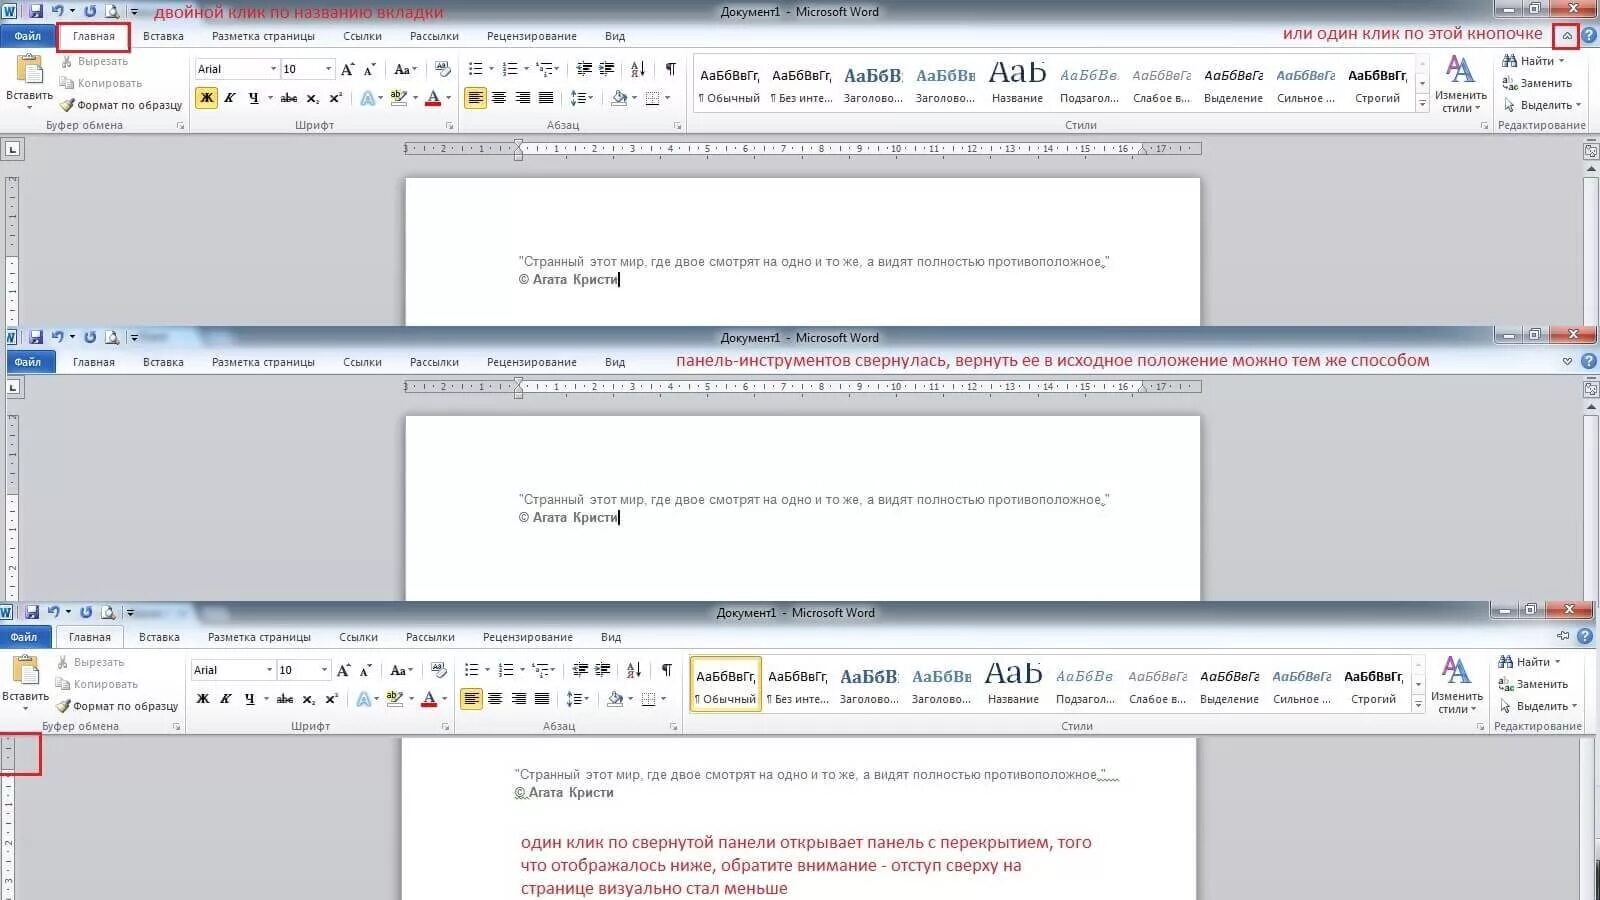Toggle Subscript in the top window ribbon
This screenshot has height=900, width=1600.
point(312,98)
